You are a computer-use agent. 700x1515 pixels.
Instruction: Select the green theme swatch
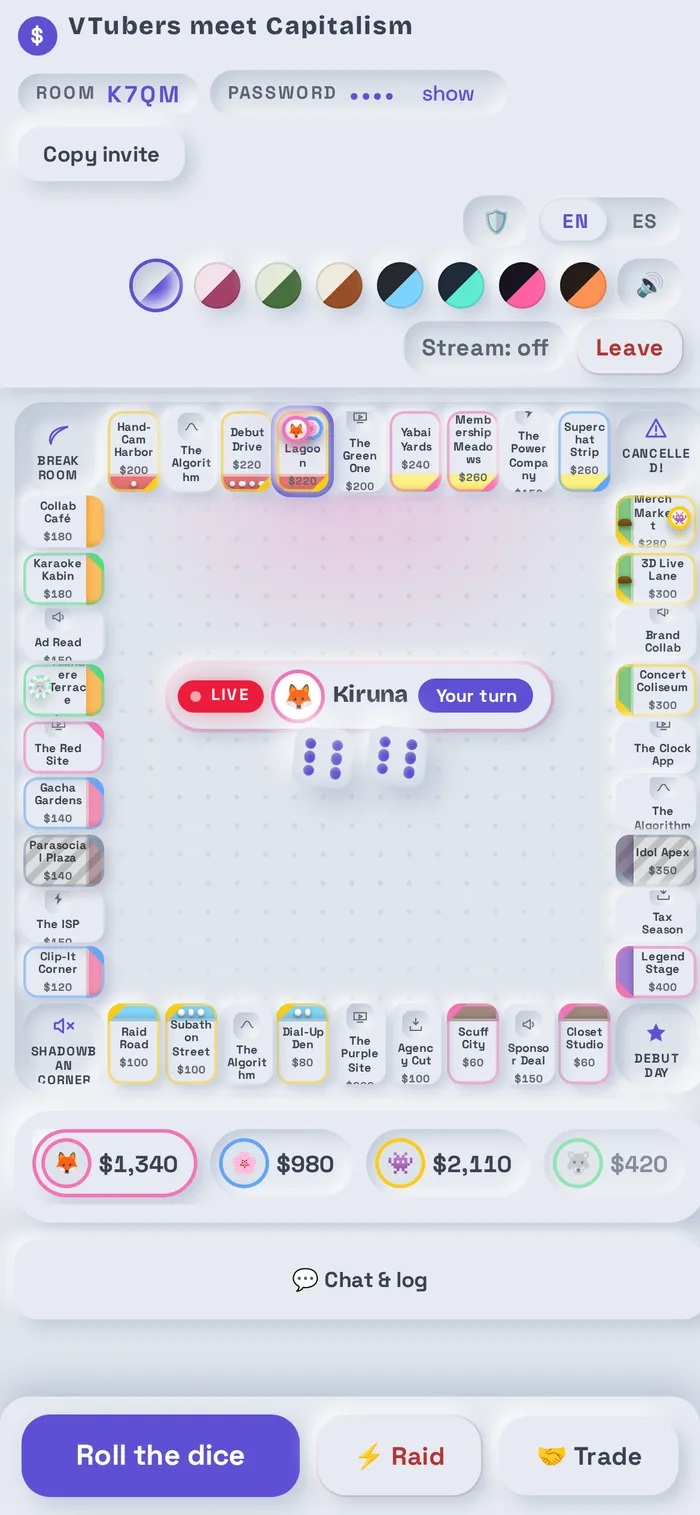(278, 286)
